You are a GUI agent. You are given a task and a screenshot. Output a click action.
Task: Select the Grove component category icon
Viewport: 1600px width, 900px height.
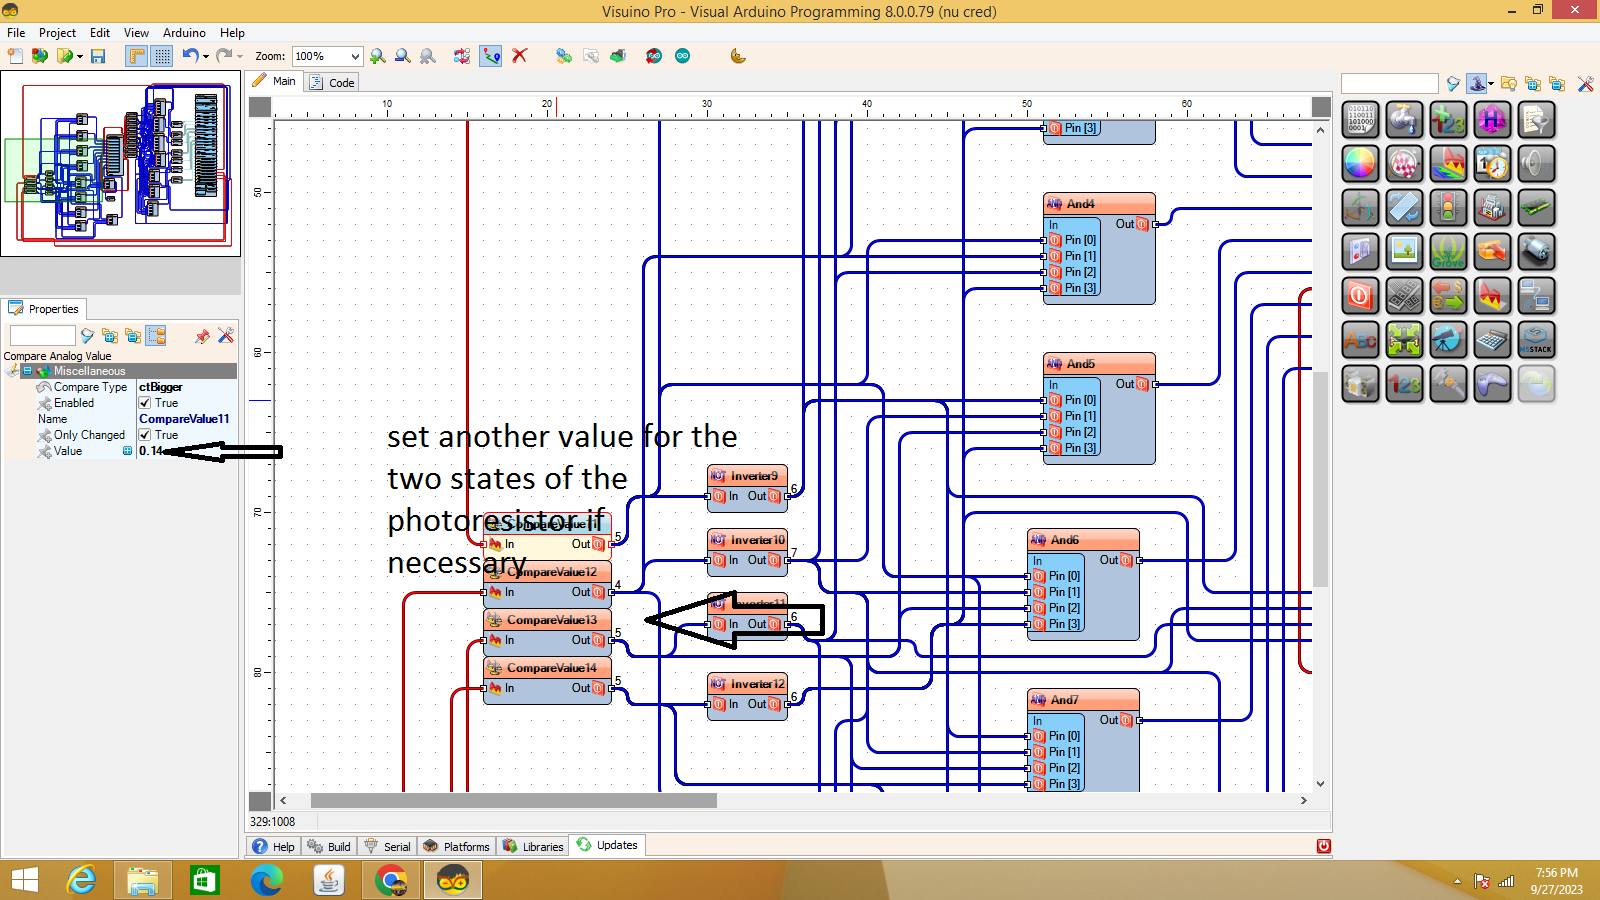pyautogui.click(x=1448, y=252)
